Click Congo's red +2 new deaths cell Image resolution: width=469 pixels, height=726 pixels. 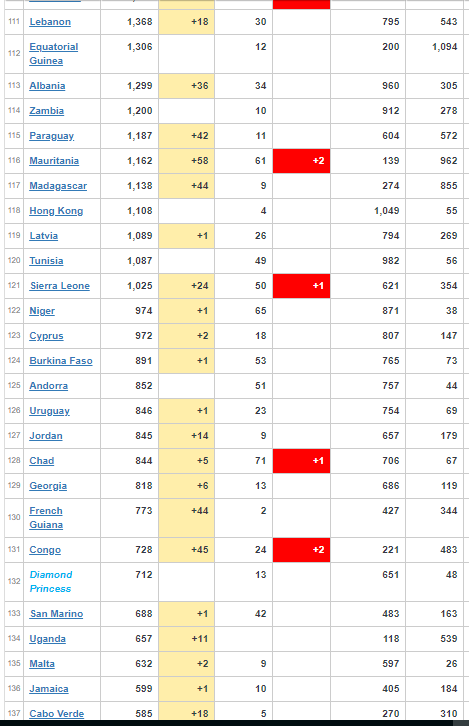click(x=301, y=550)
